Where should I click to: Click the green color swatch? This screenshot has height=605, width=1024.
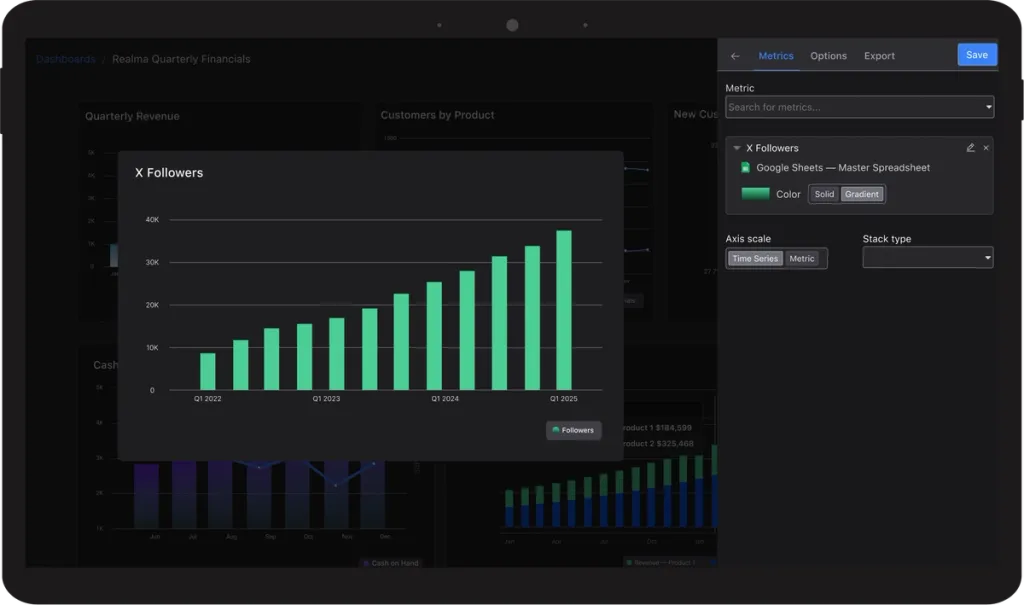point(755,193)
